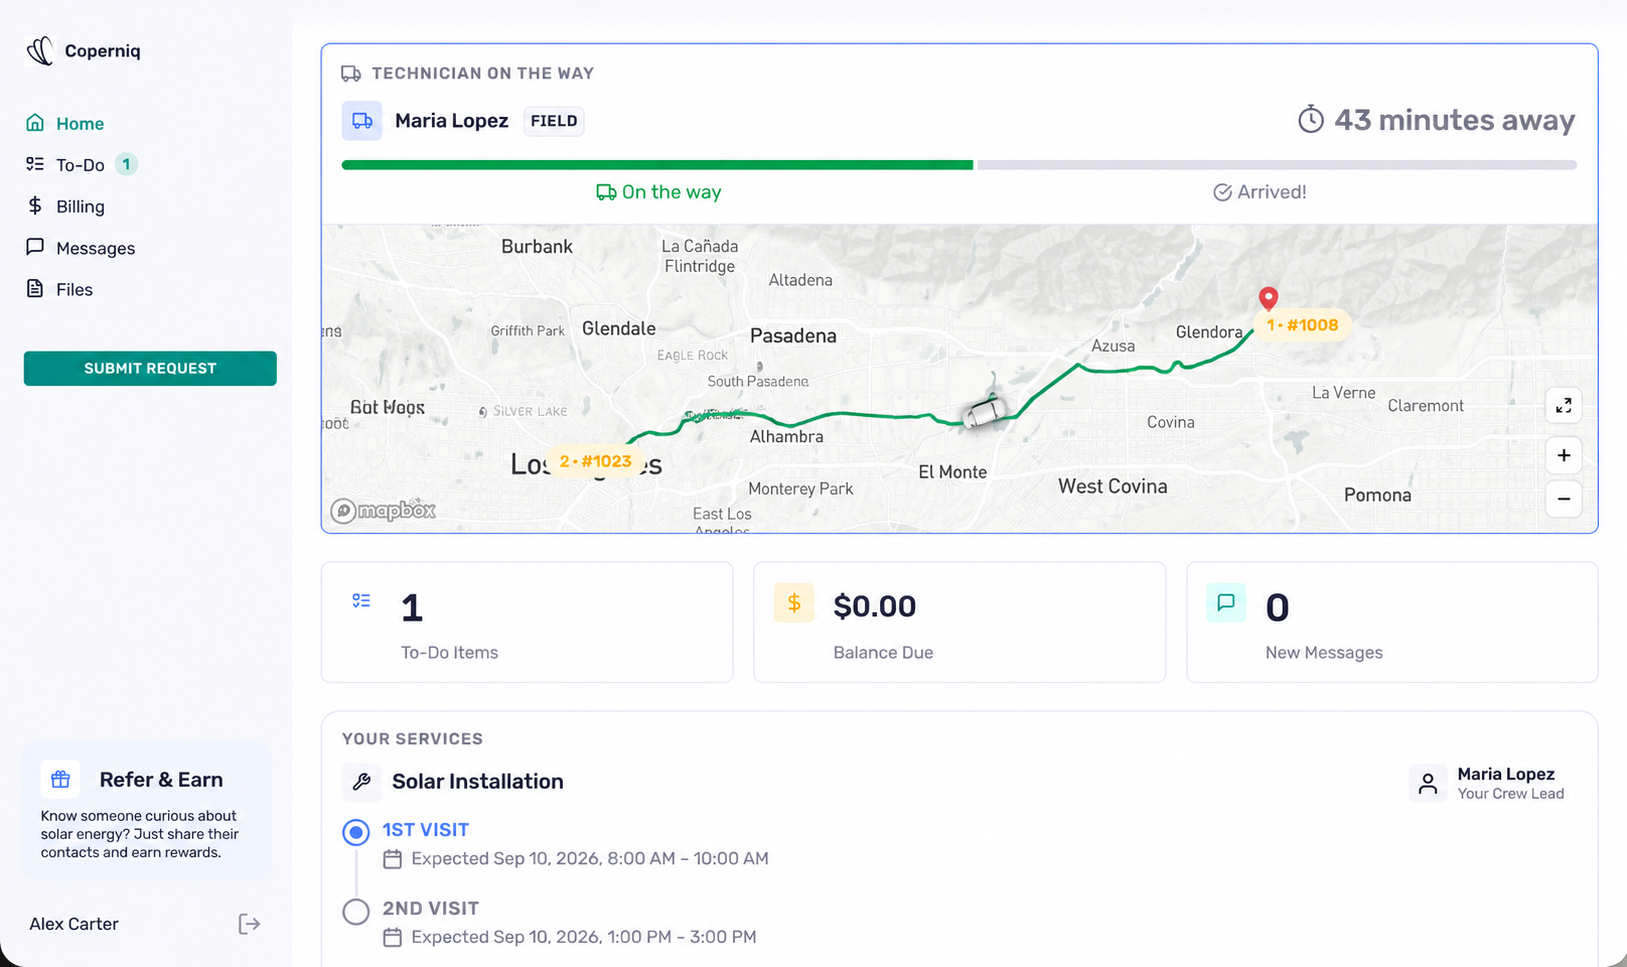Screen dimensions: 1627x967
Task: Select the 2 • #1023 map stop label
Action: [596, 461]
